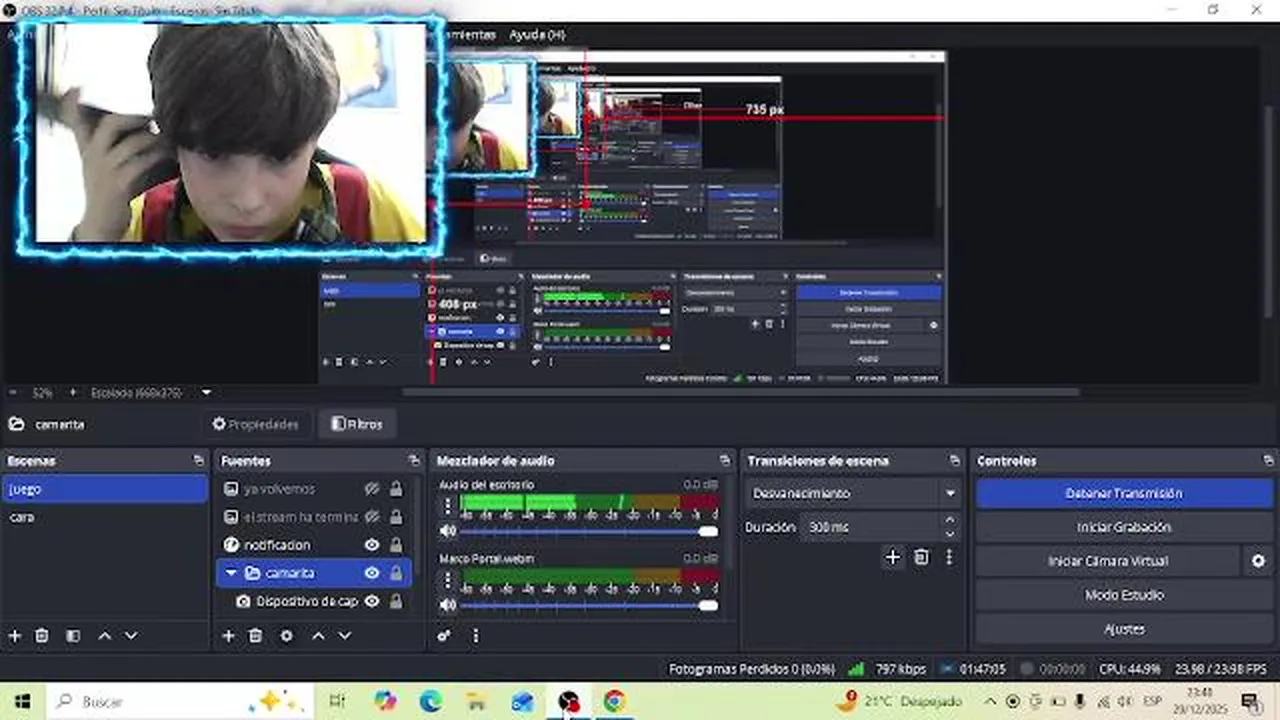Show hidden system tray icons chevron
Image resolution: width=1280 pixels, height=720 pixels.
(990, 701)
